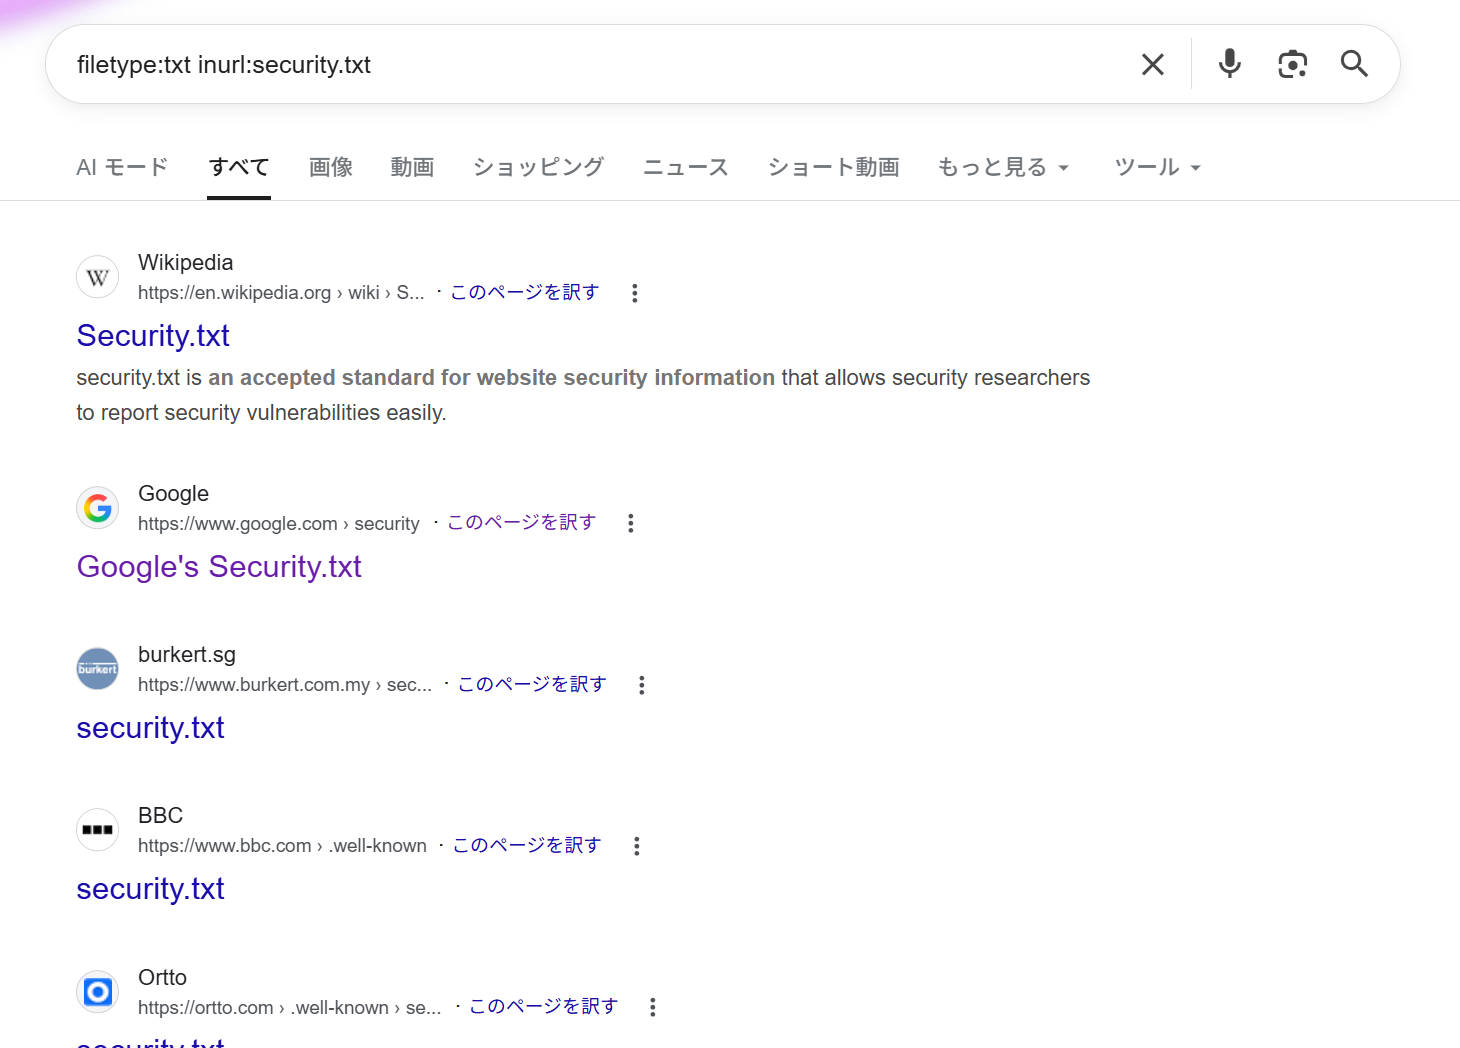The height and width of the screenshot is (1048, 1460).
Task: Open the three-dot menu for the Ortto result
Action: (652, 1007)
